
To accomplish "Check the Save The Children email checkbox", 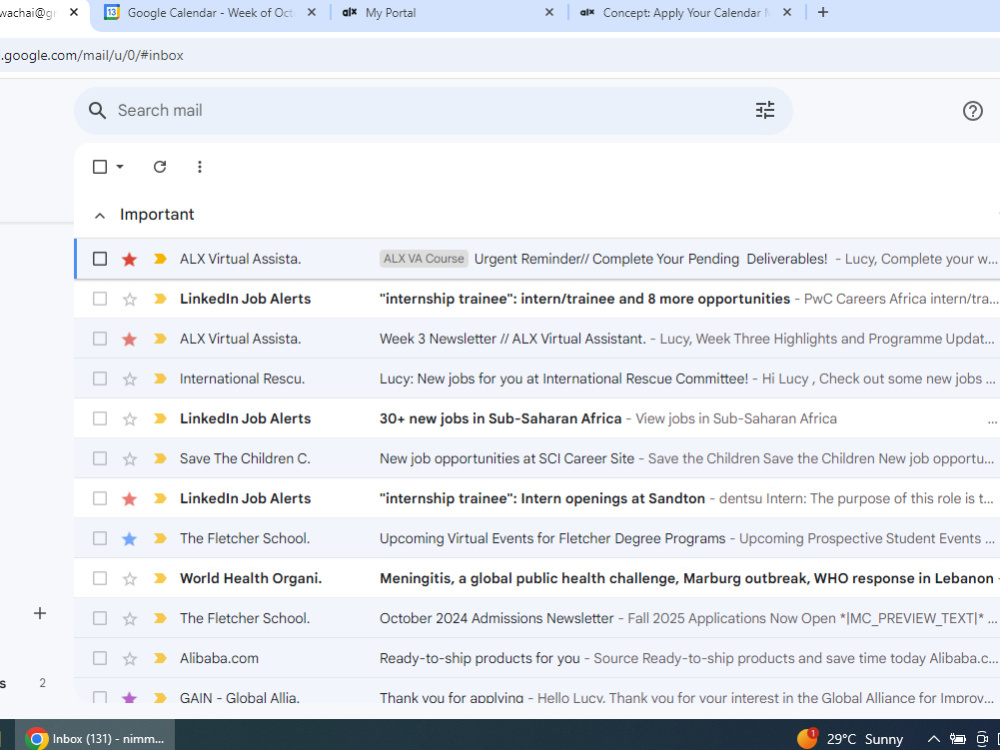I will click(x=99, y=459).
